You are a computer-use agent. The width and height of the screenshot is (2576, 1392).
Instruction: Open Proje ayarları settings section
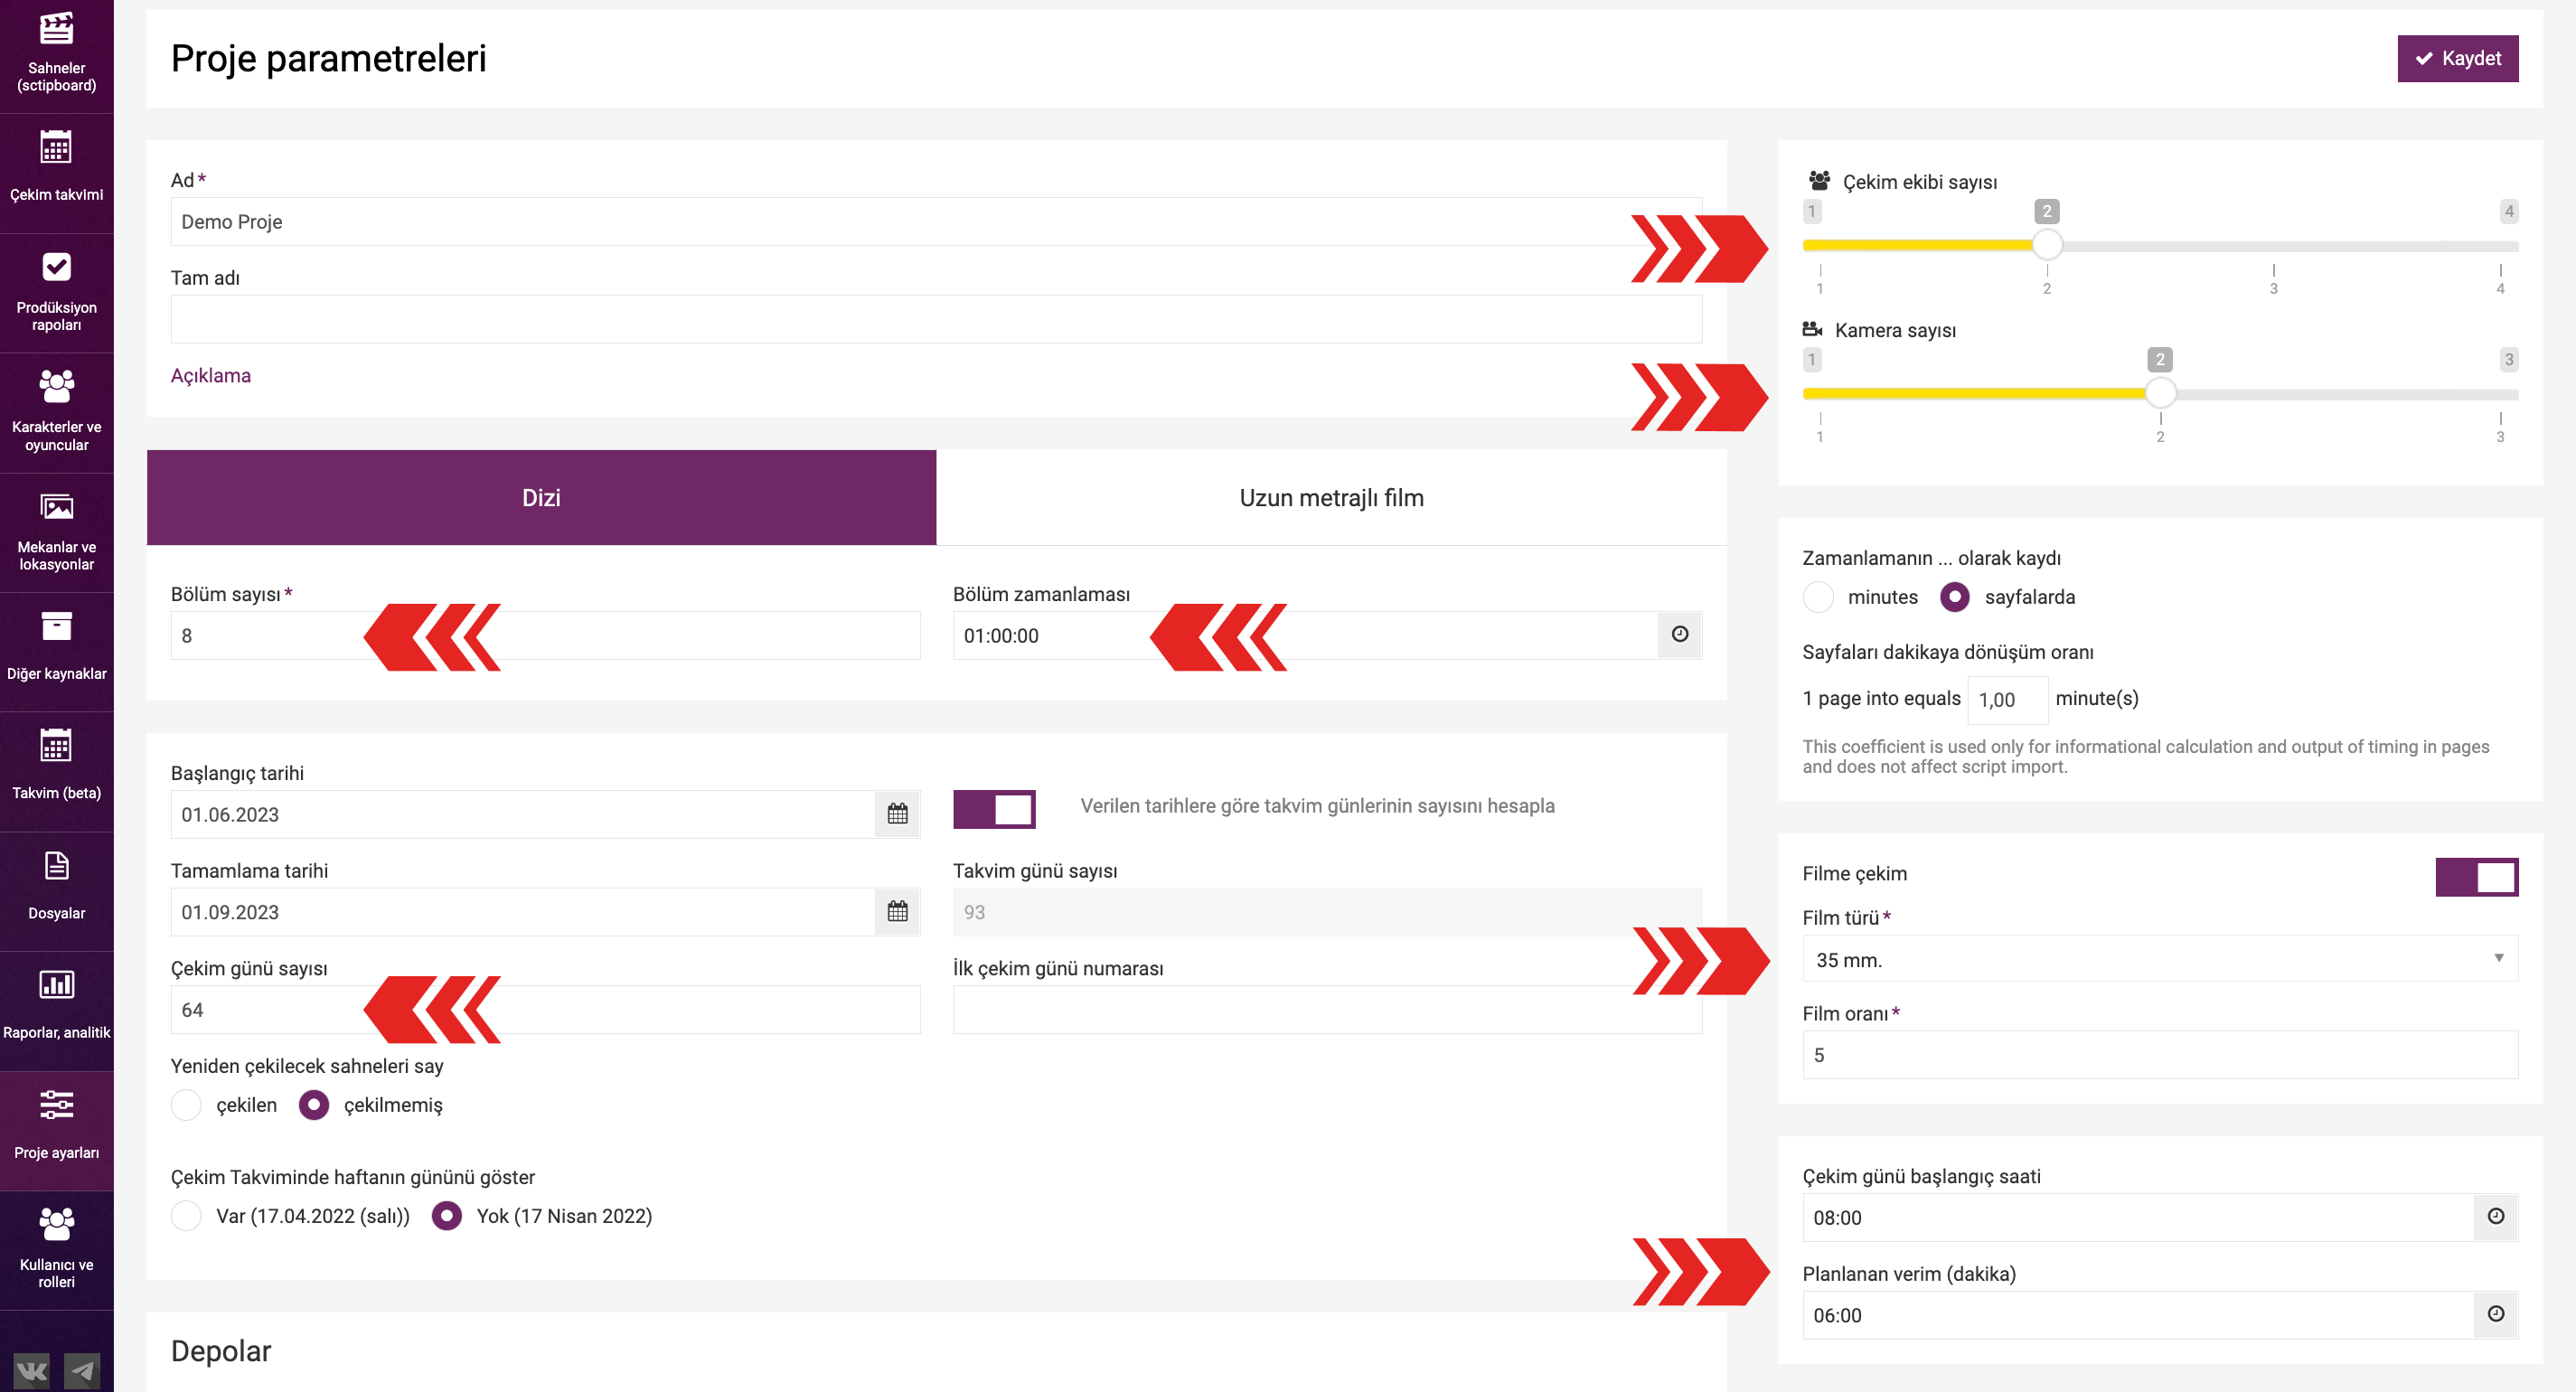56,1129
